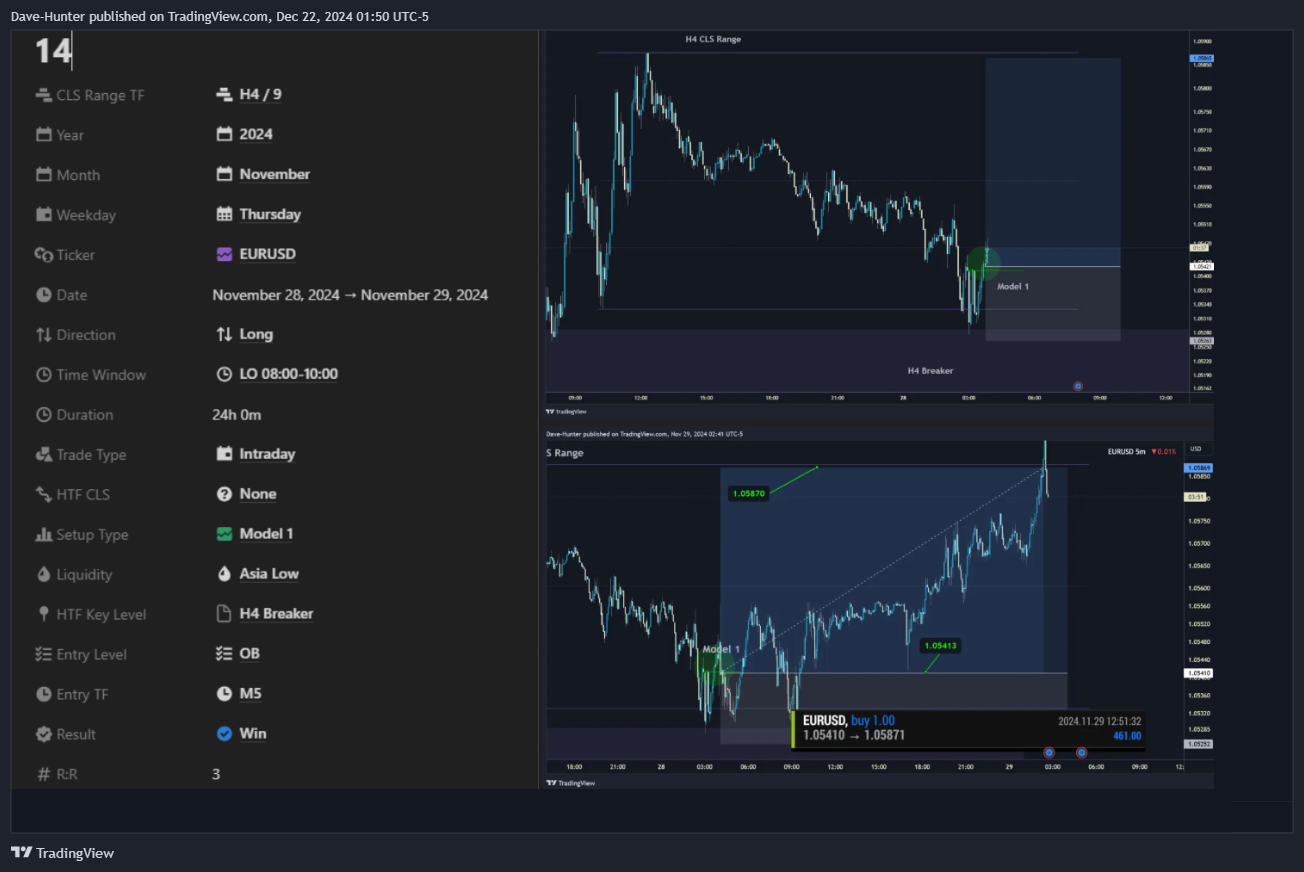Click the question mark icon before None
The height and width of the screenshot is (872, 1304).
(x=224, y=494)
